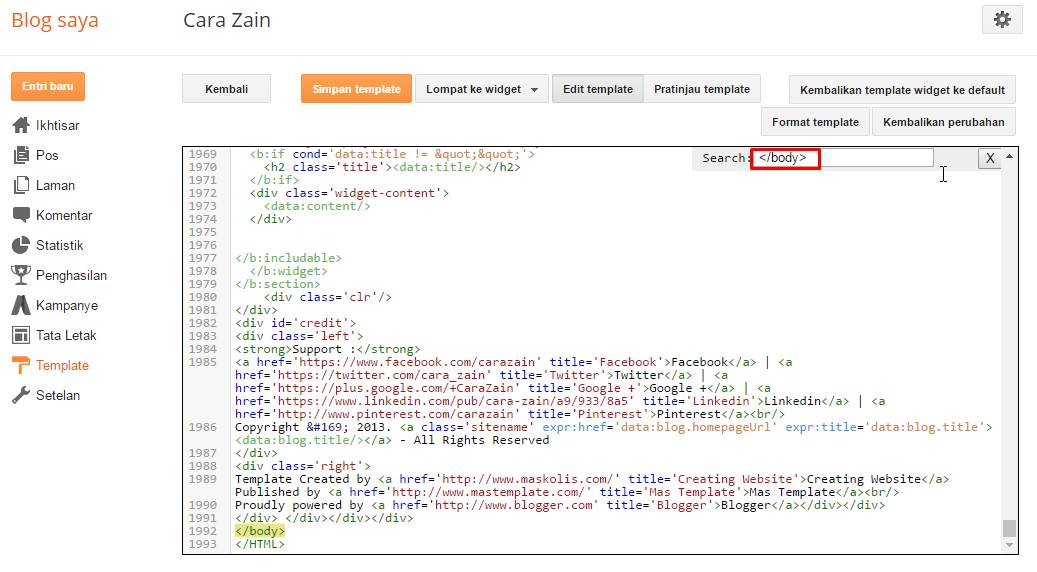Click the Laman pages icon
Viewport: 1037px width, 572px height.
[21, 185]
